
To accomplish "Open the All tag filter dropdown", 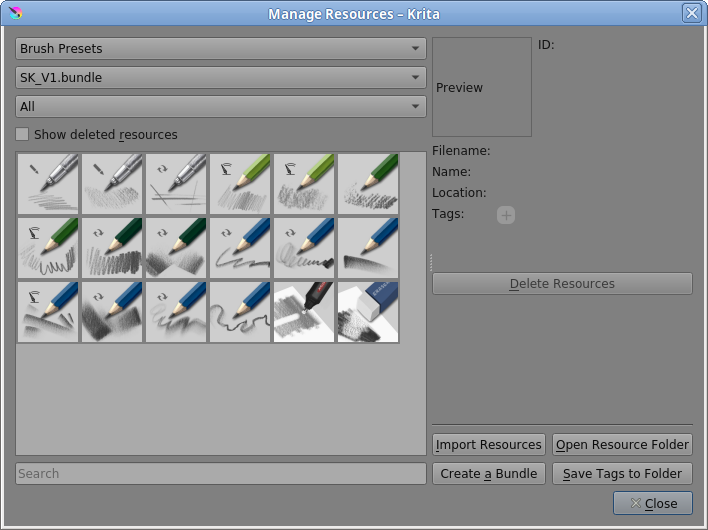I will [x=221, y=106].
